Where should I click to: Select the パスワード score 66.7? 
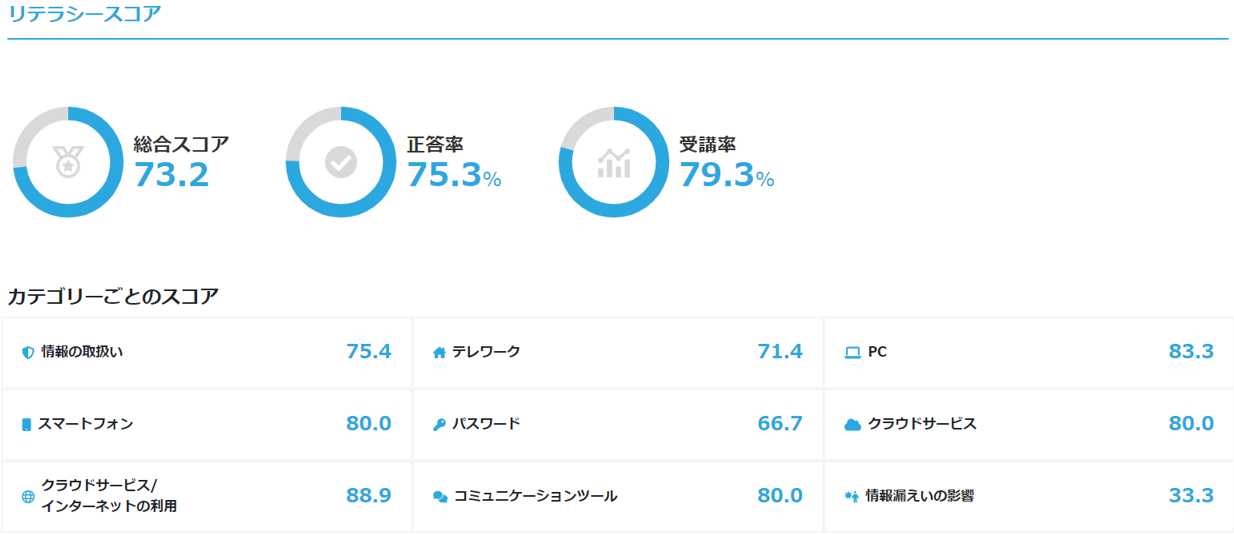pos(780,423)
